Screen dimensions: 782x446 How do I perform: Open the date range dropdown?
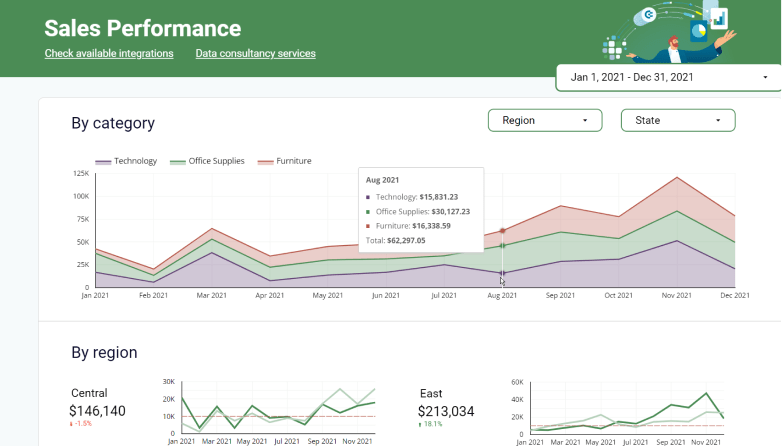click(x=668, y=77)
